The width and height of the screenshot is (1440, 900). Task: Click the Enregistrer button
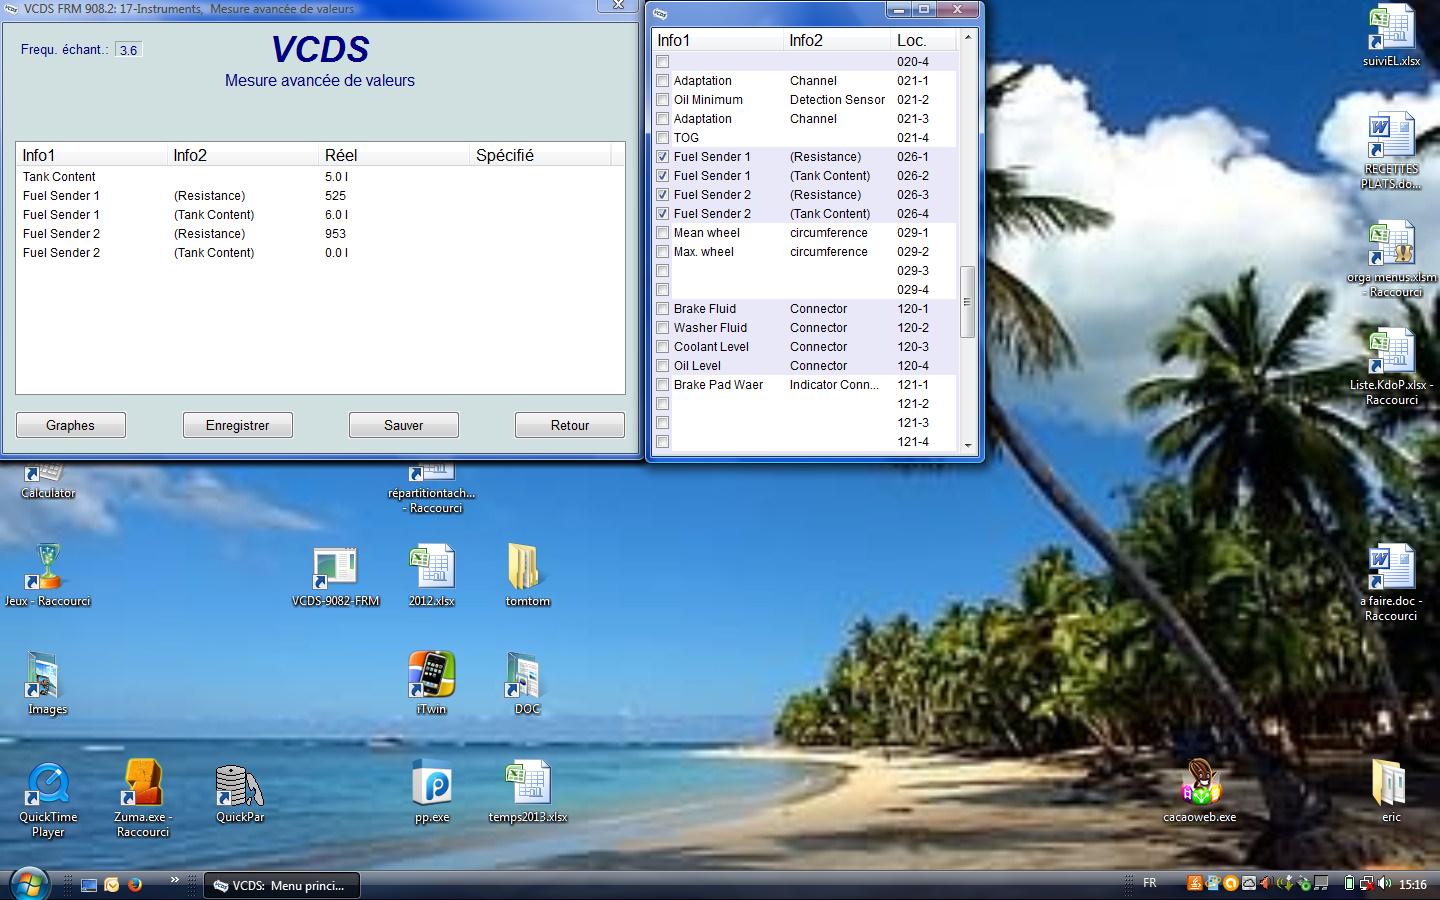[x=238, y=425]
